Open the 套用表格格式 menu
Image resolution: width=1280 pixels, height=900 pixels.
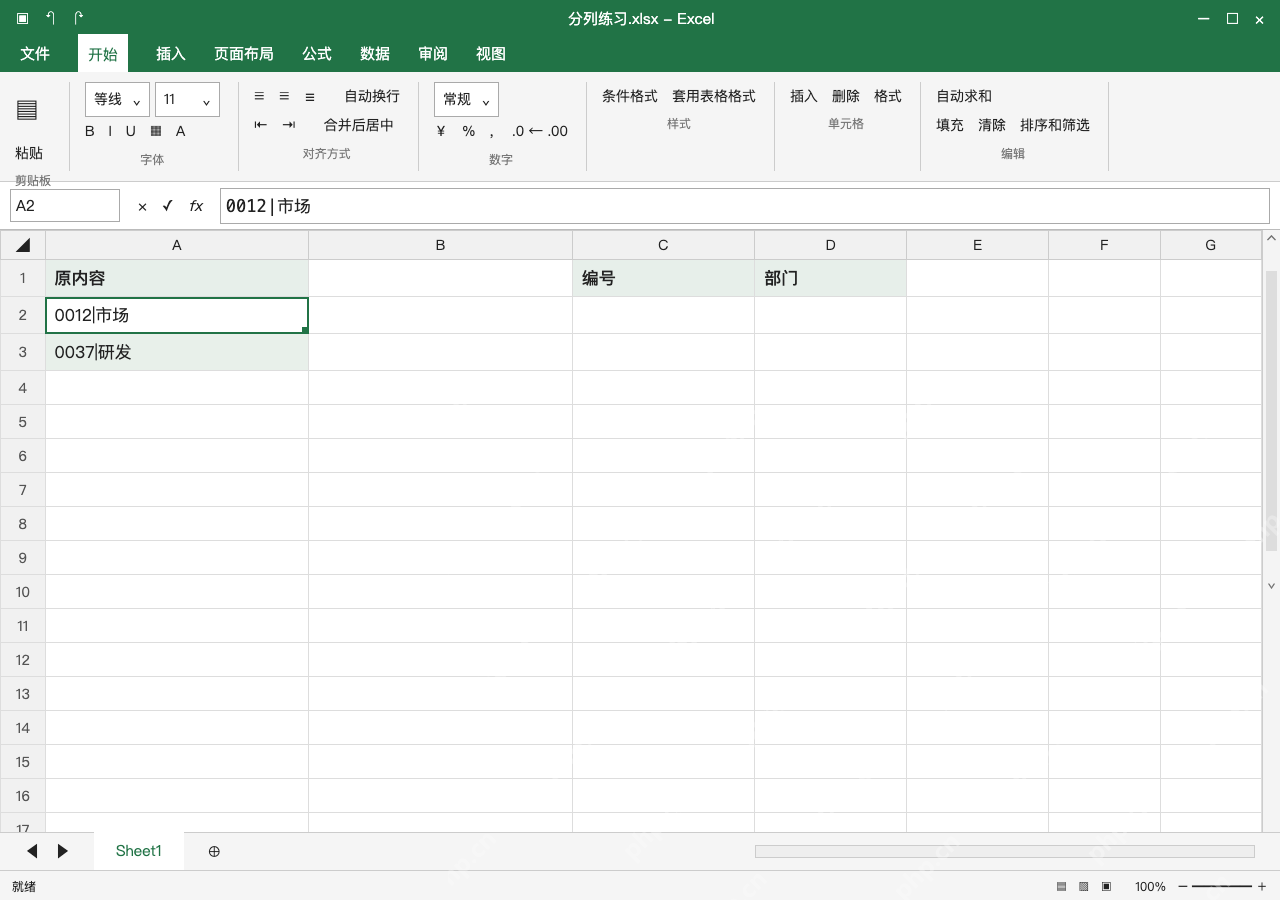click(714, 96)
